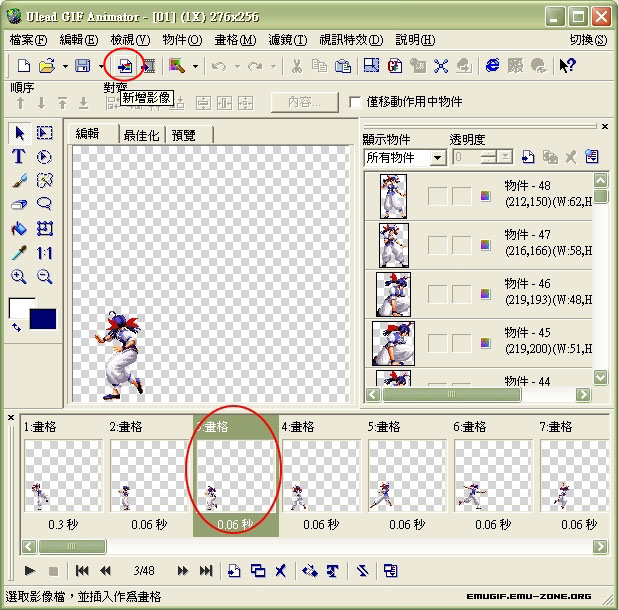
Task: Select frame 5 thumbnail in timeline
Action: (x=407, y=476)
